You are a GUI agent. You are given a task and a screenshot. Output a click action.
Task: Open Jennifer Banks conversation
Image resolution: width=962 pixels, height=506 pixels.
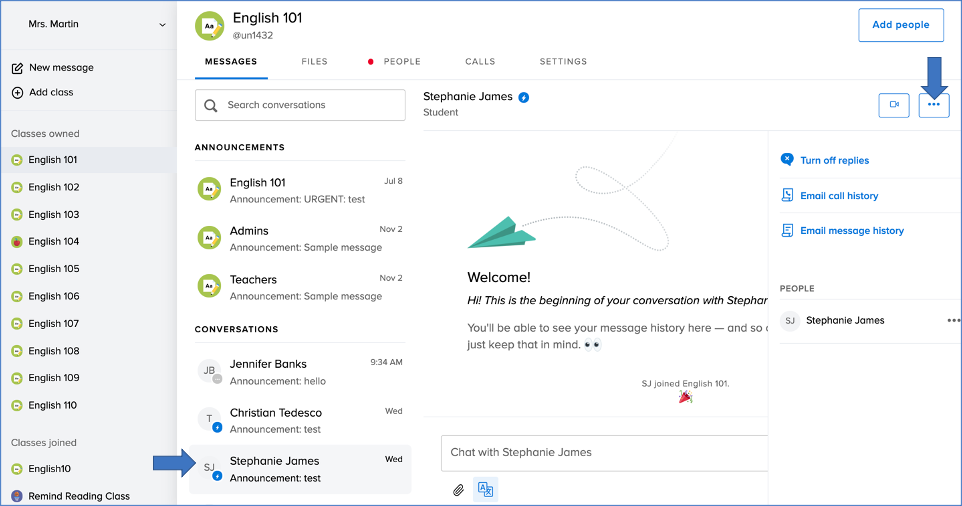click(300, 372)
